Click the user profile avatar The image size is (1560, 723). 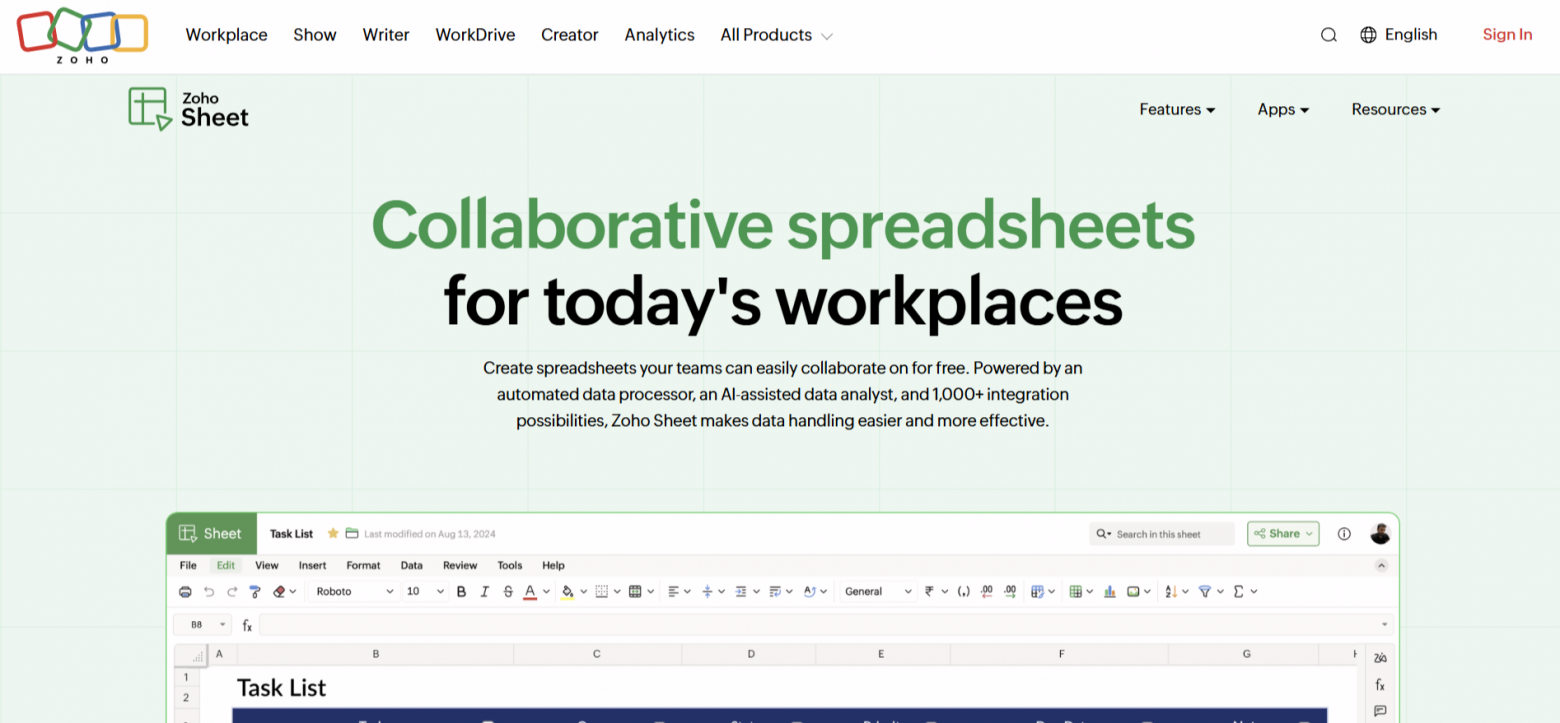1381,534
